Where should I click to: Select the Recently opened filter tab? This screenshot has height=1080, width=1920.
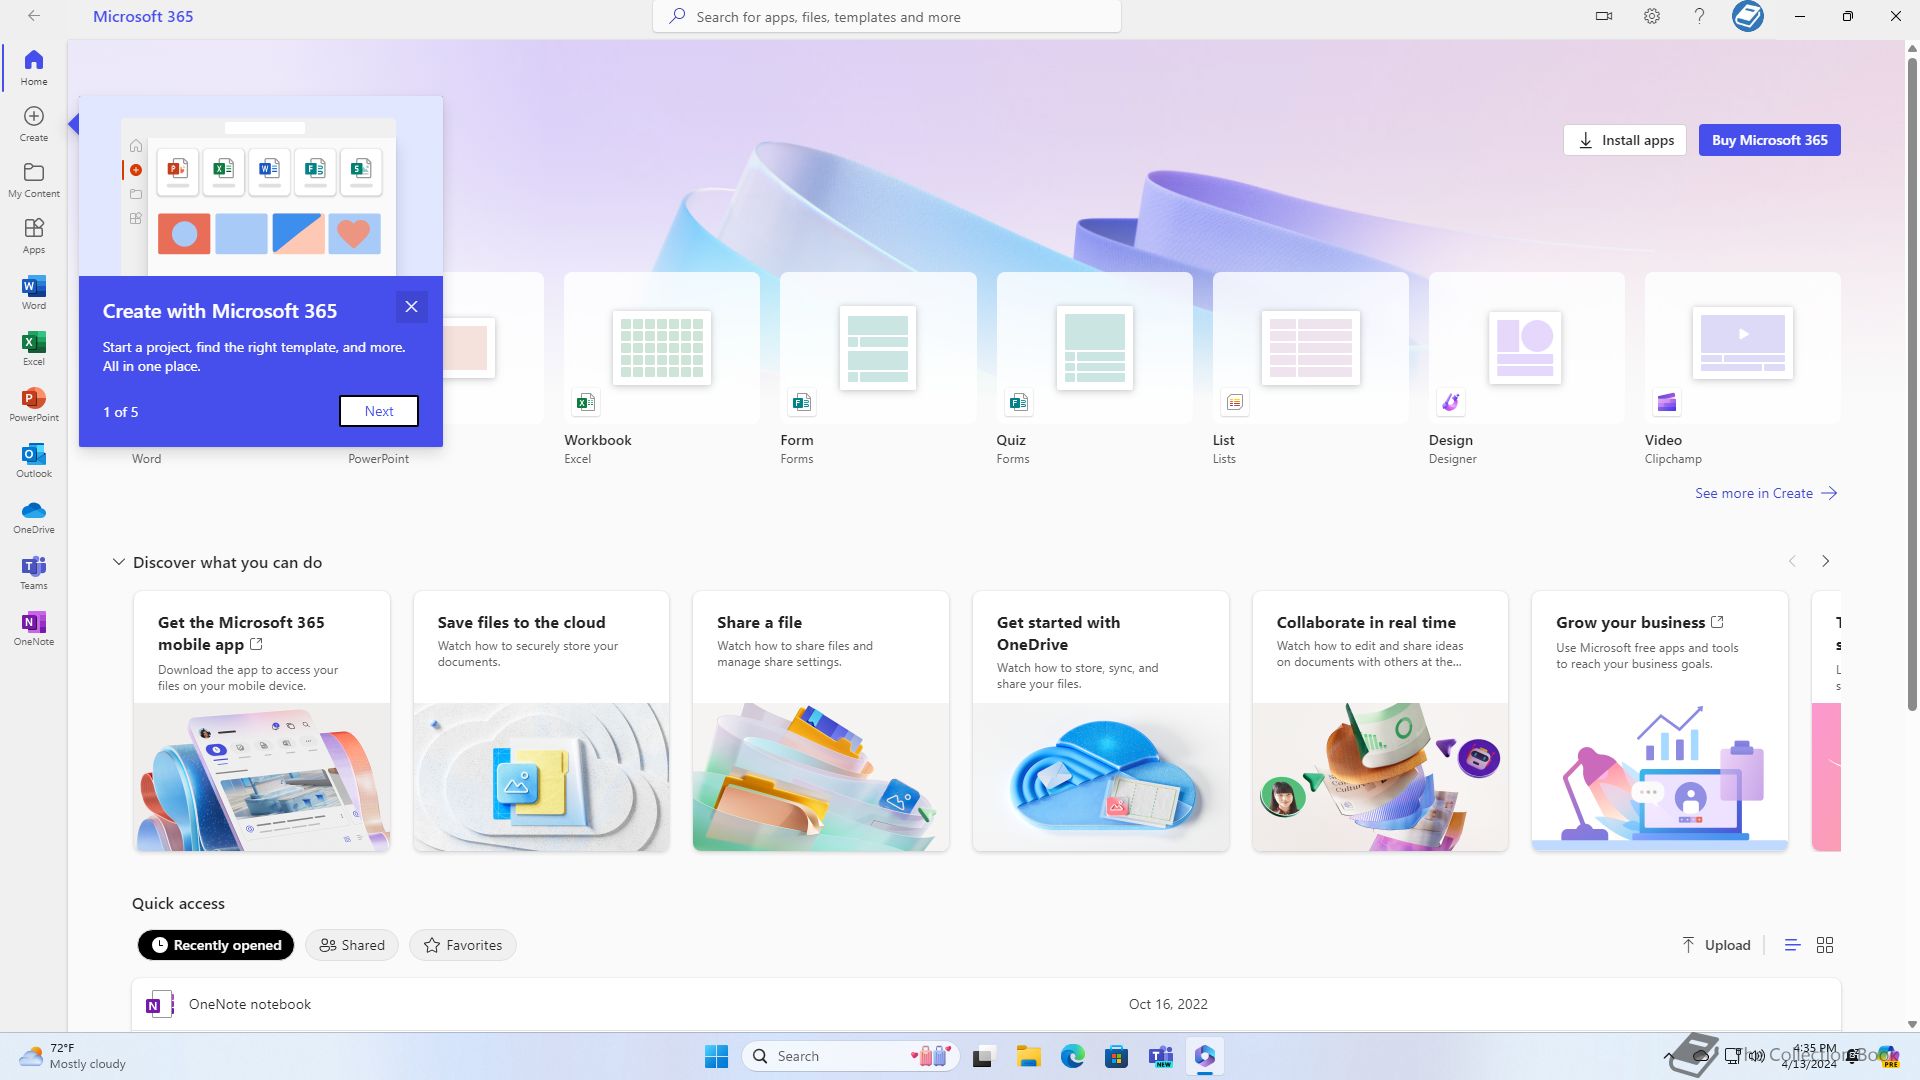pos(216,945)
